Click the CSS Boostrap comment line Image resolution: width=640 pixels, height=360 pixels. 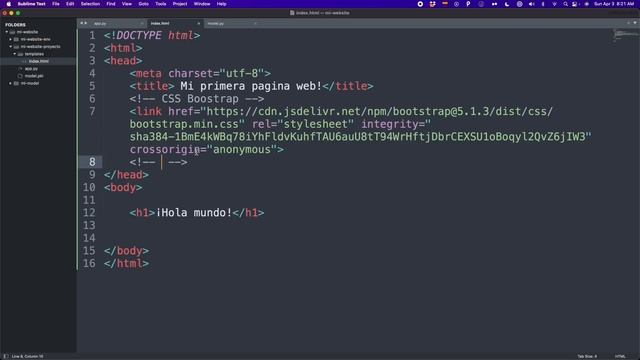197,99
